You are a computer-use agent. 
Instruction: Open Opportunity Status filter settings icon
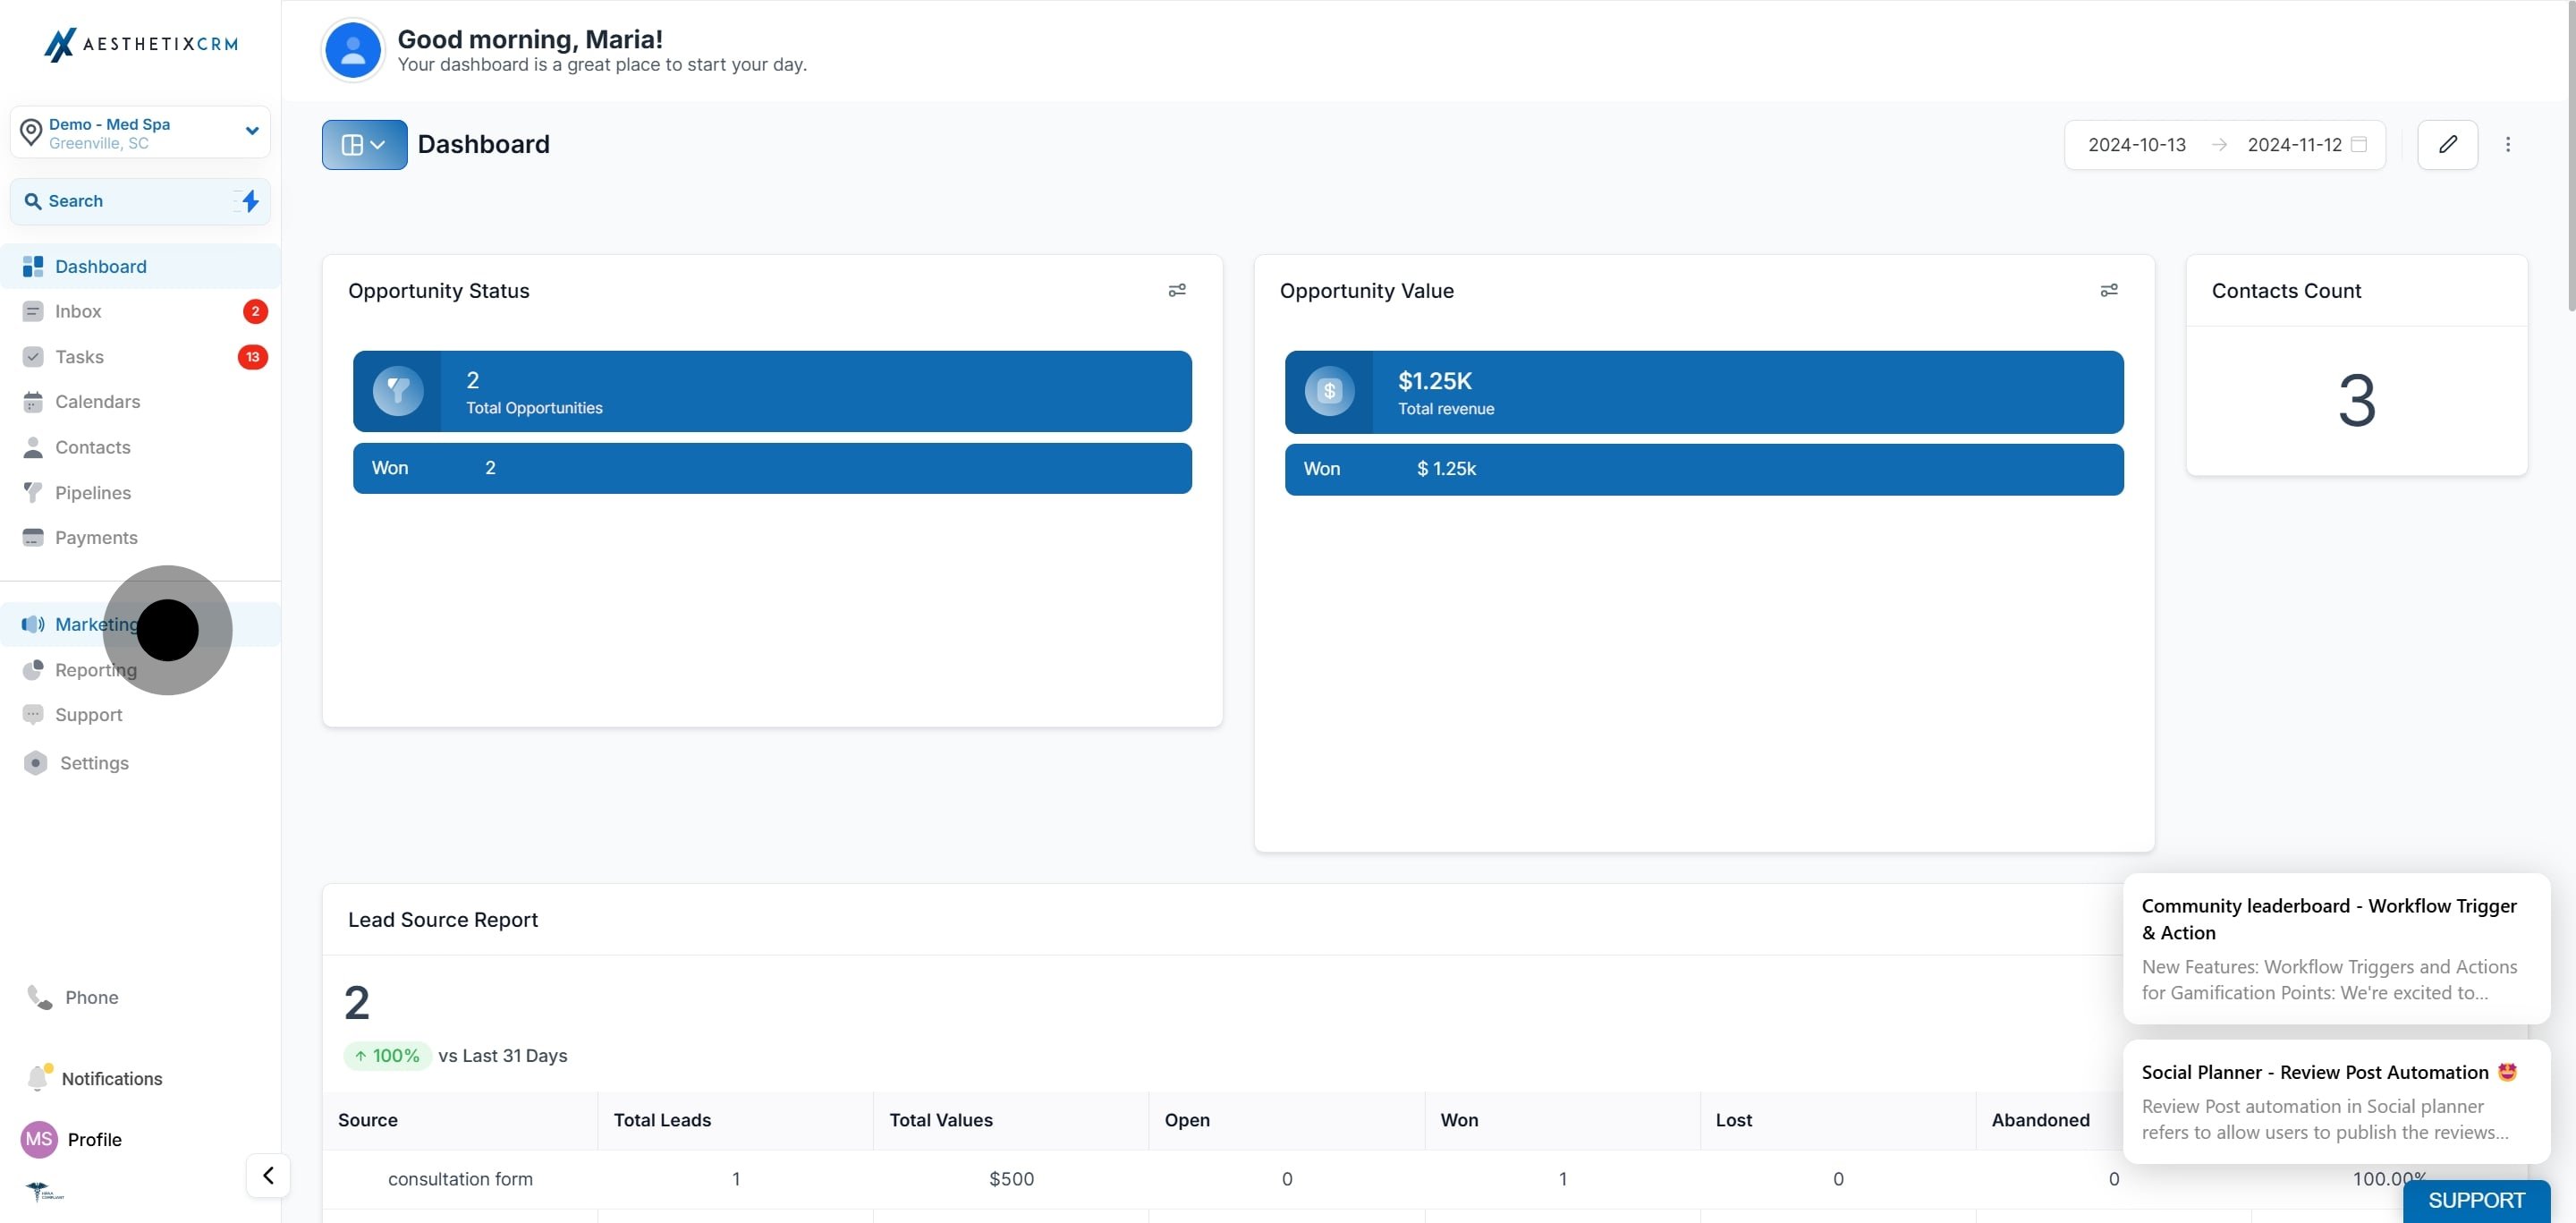pyautogui.click(x=1176, y=290)
